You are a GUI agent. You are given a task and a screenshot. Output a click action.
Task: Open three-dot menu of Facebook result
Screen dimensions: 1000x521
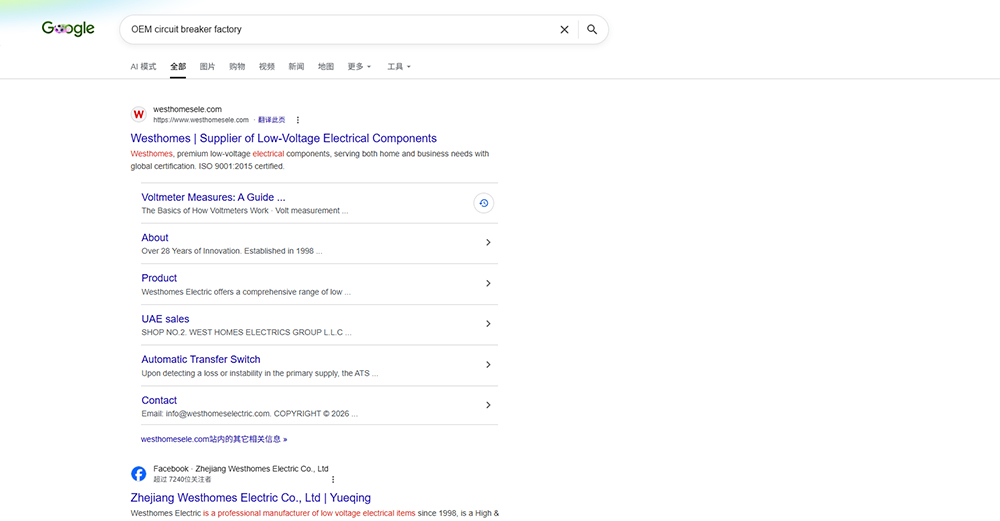[x=332, y=480]
